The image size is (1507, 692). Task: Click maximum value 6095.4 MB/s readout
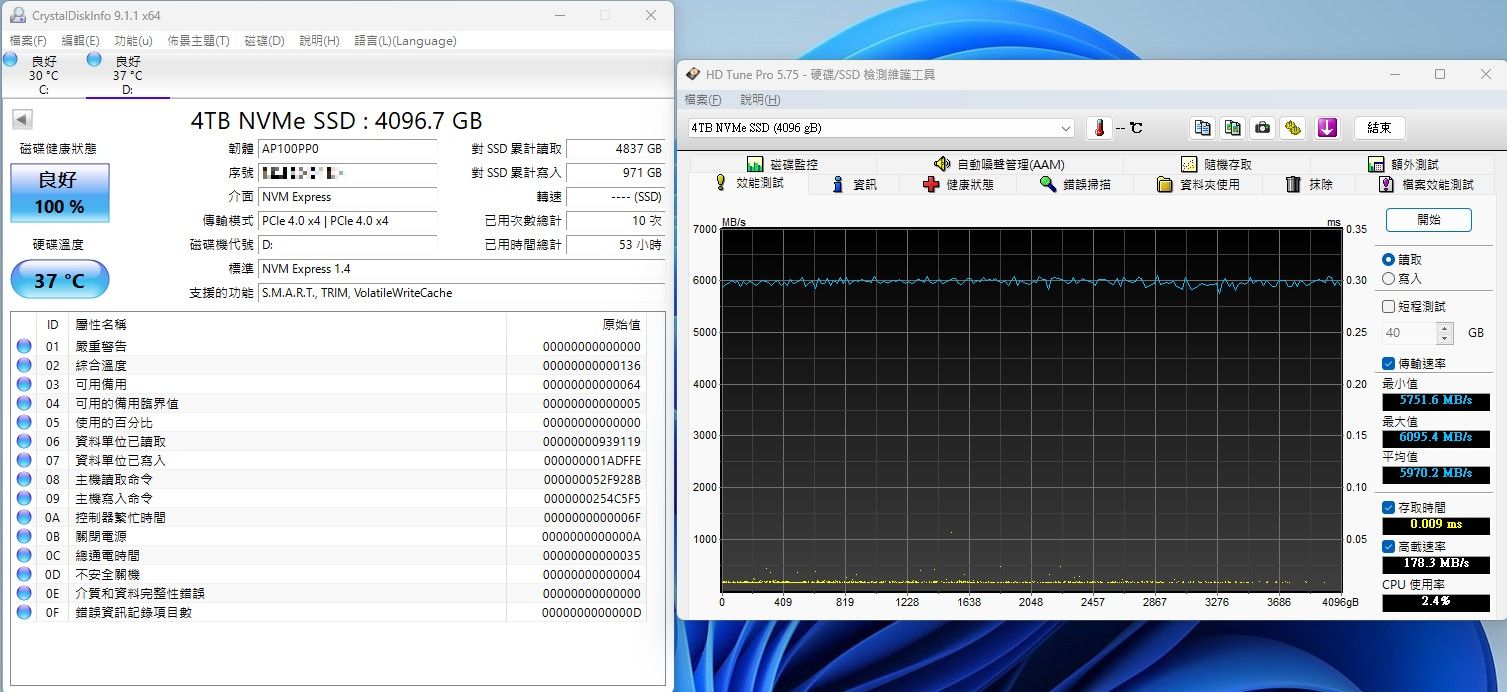[1435, 438]
